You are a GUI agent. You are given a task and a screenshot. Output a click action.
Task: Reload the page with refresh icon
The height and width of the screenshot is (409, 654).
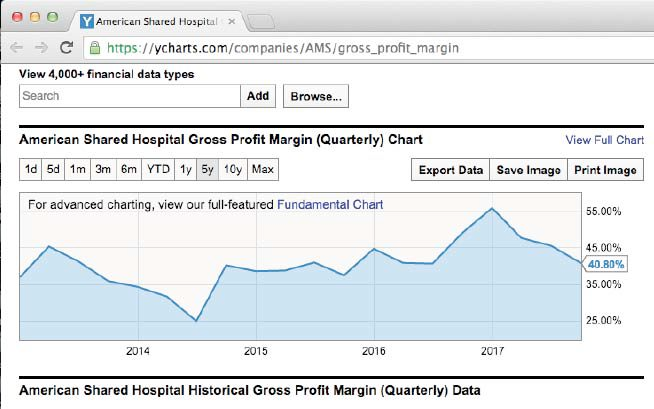tap(67, 47)
